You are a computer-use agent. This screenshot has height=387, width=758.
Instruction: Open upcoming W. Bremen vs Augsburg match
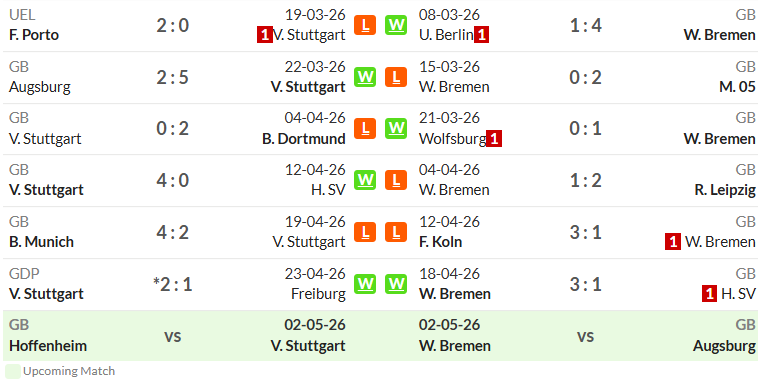(x=587, y=336)
